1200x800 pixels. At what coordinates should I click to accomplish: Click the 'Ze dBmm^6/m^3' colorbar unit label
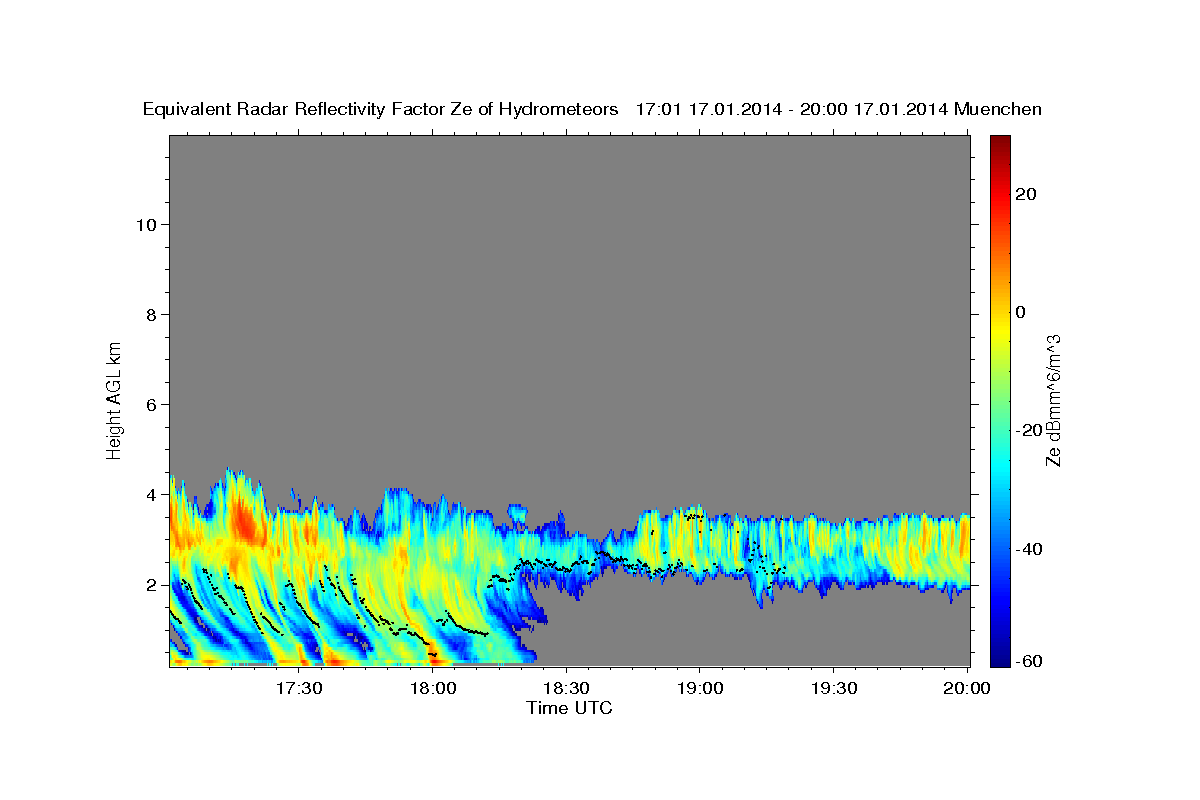click(x=1053, y=400)
